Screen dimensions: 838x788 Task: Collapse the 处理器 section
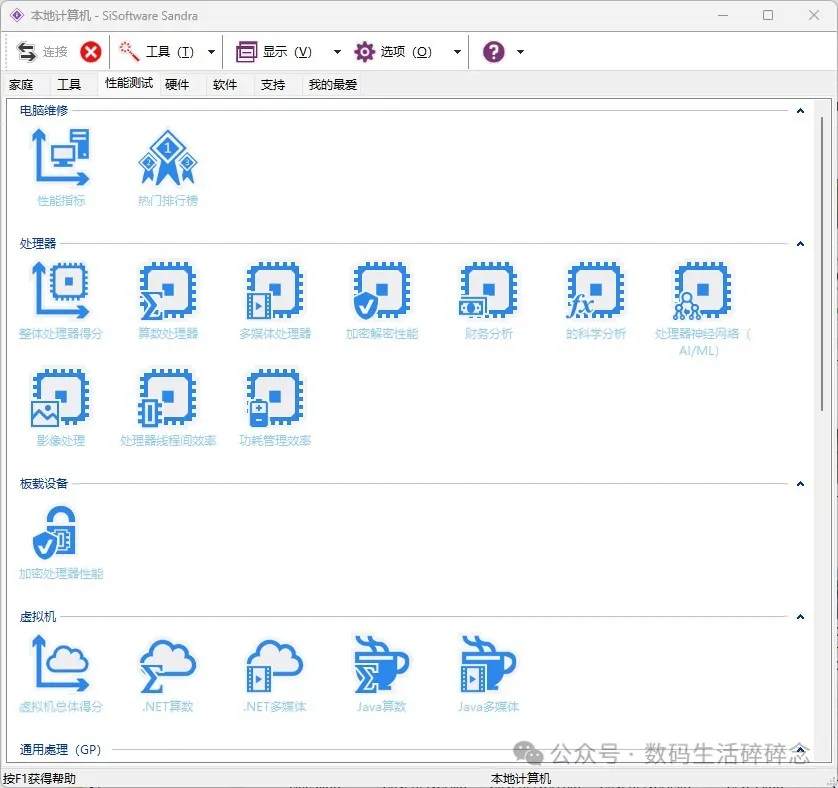point(800,244)
